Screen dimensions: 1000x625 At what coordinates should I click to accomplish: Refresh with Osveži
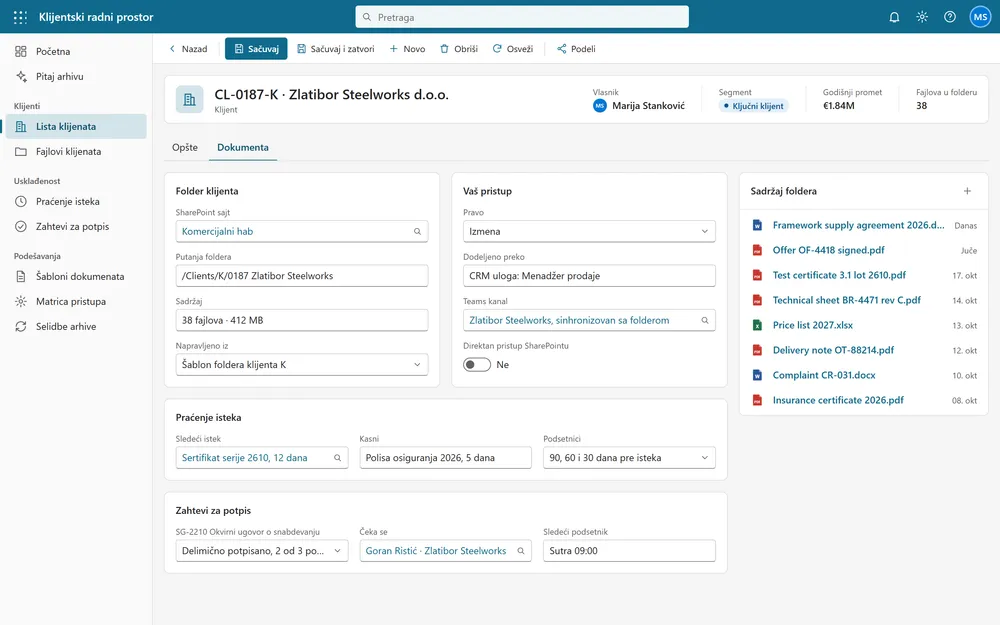pyautogui.click(x=513, y=49)
